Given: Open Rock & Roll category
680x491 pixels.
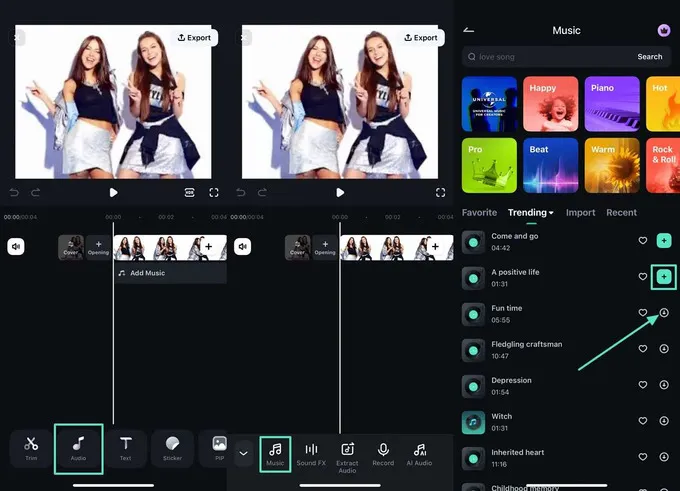Looking at the screenshot, I should pos(663,165).
